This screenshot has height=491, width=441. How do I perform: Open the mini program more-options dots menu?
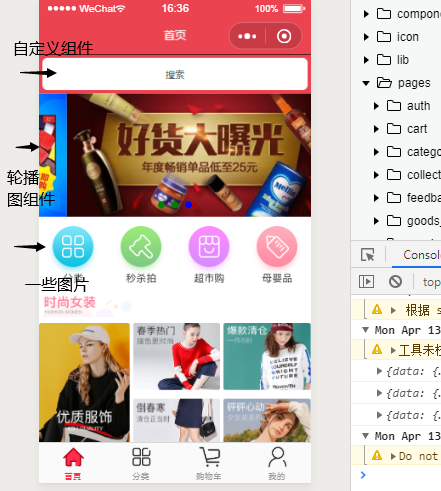pos(247,36)
